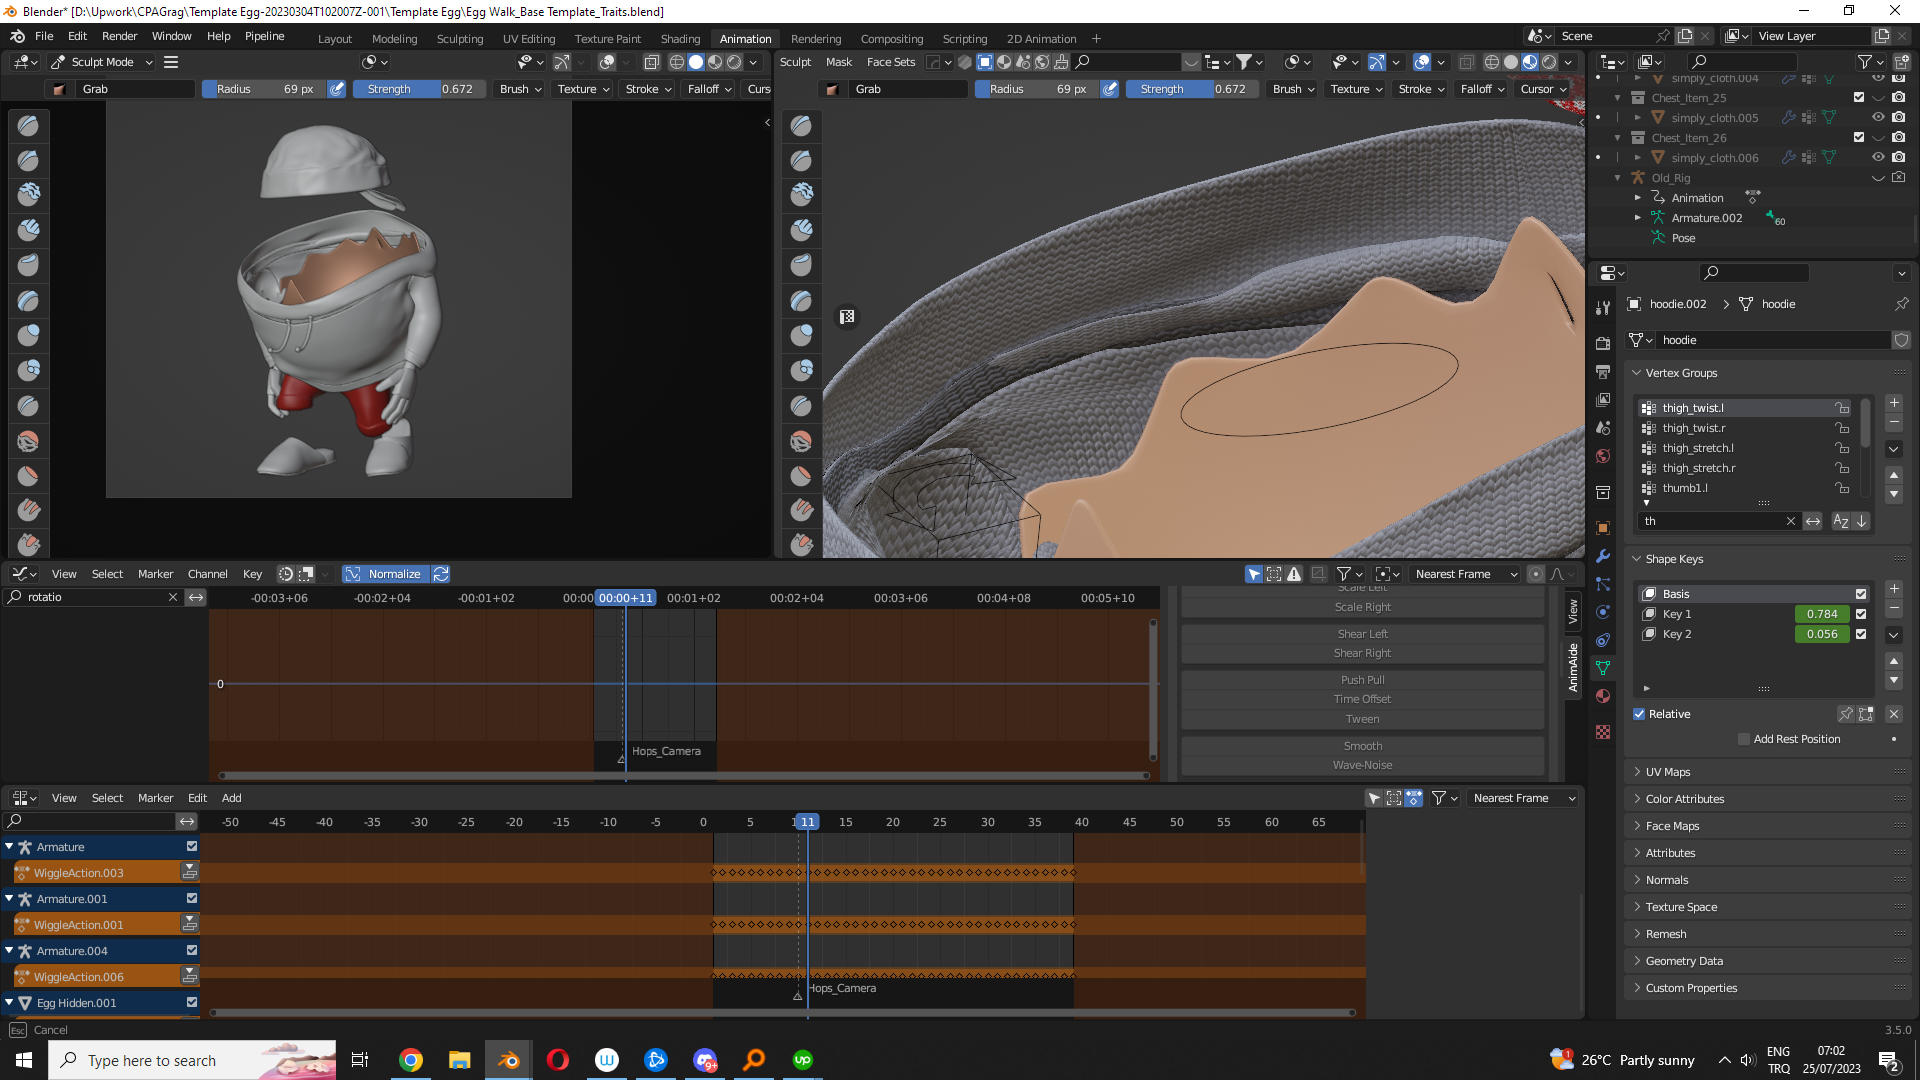Toggle Key 1 shape key checkbox
Image resolution: width=1920 pixels, height=1080 pixels.
pyautogui.click(x=1861, y=614)
